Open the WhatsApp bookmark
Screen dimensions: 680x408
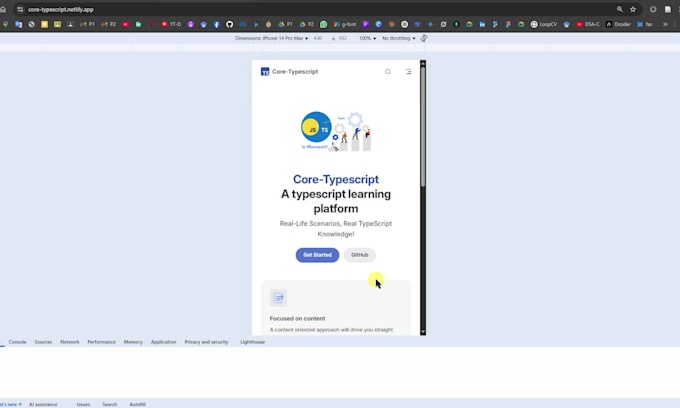click(x=323, y=24)
